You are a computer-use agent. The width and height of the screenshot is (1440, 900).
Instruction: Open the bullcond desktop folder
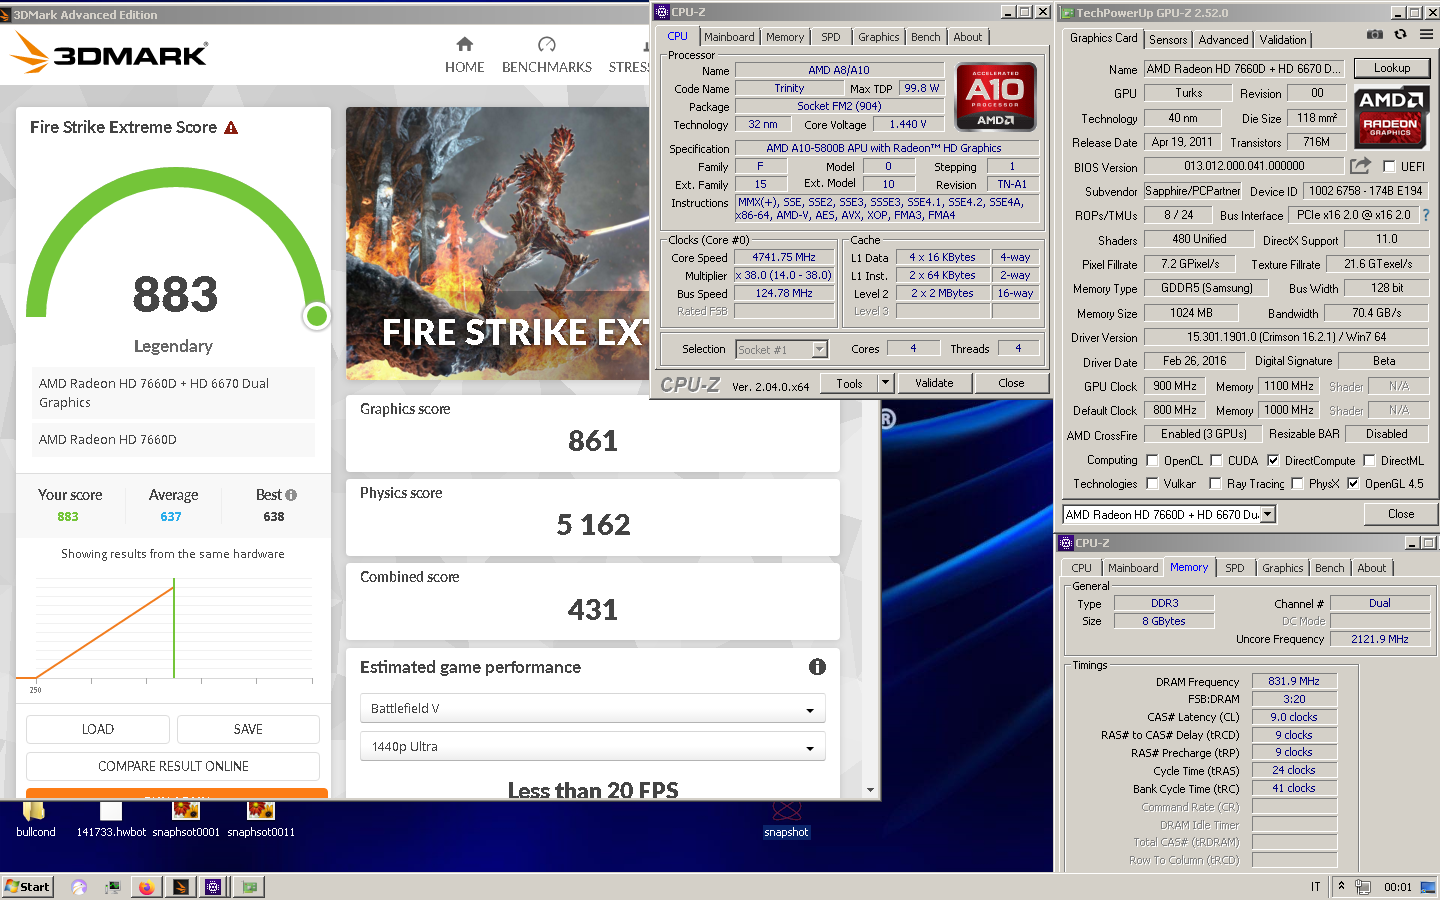[x=35, y=818]
